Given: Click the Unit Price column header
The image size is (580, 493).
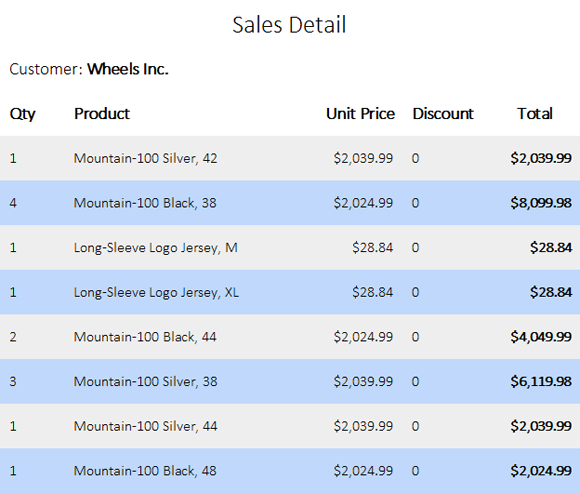Looking at the screenshot, I should [x=360, y=114].
